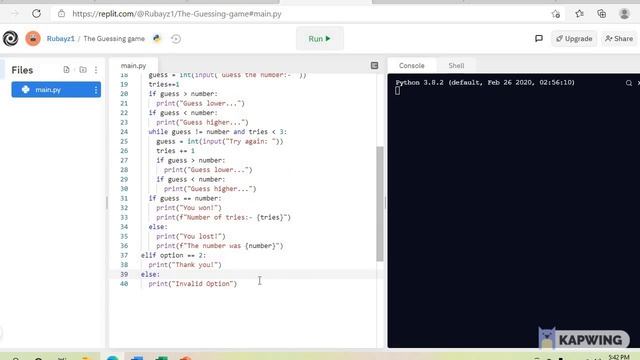
Task: Open the version history icon
Action: pyautogui.click(x=176, y=39)
